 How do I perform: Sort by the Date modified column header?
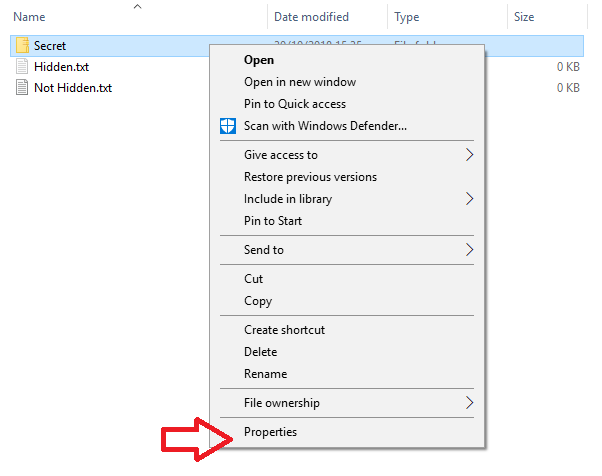point(311,17)
